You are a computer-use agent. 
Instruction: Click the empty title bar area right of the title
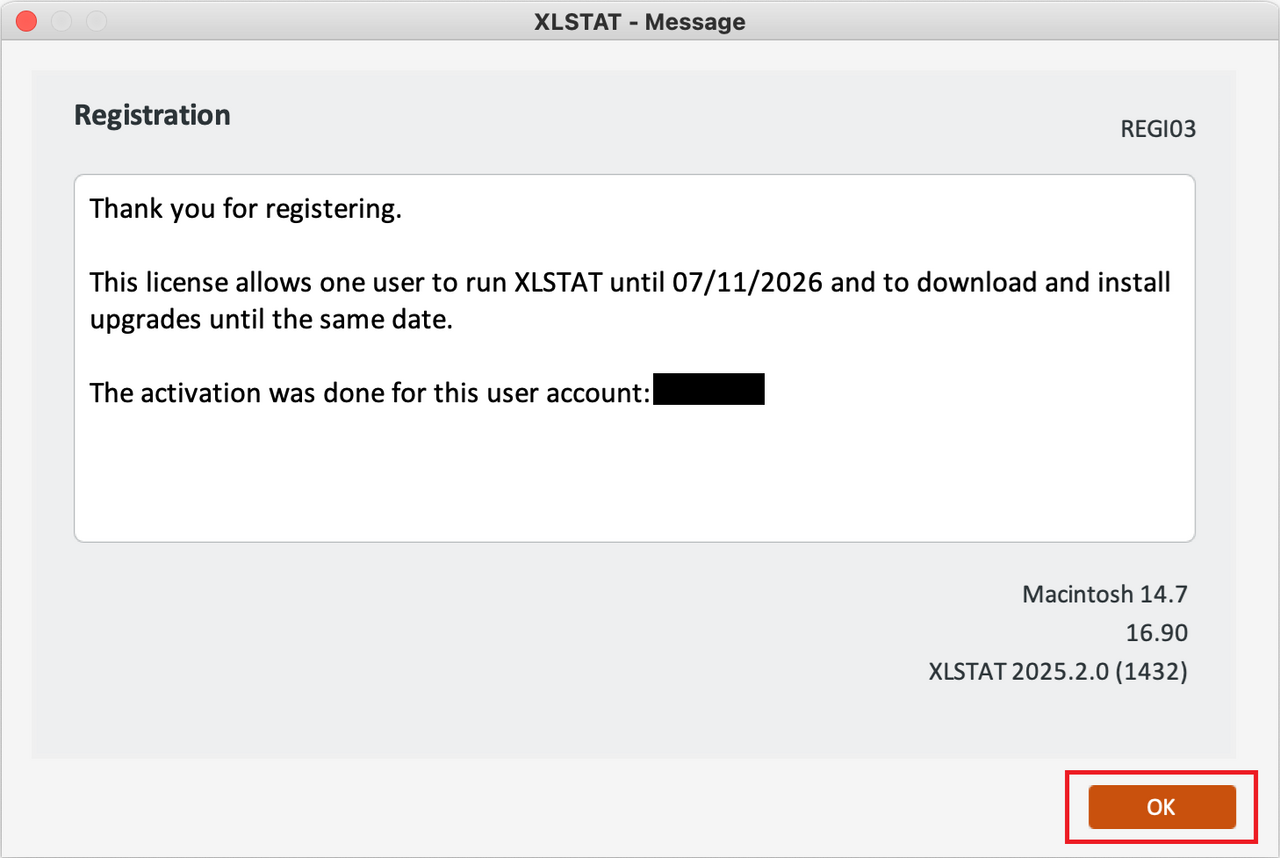pyautogui.click(x=1000, y=21)
